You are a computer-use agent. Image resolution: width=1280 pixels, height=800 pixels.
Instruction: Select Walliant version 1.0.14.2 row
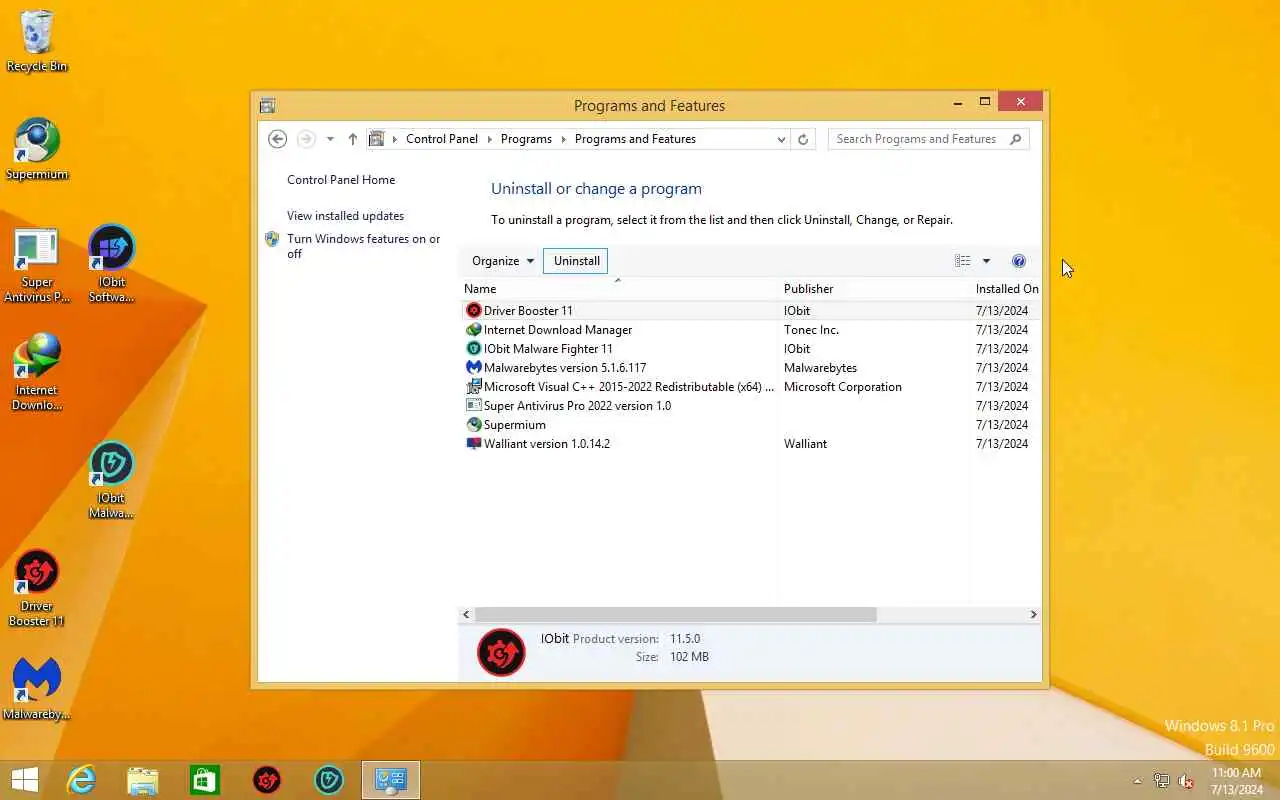point(749,444)
